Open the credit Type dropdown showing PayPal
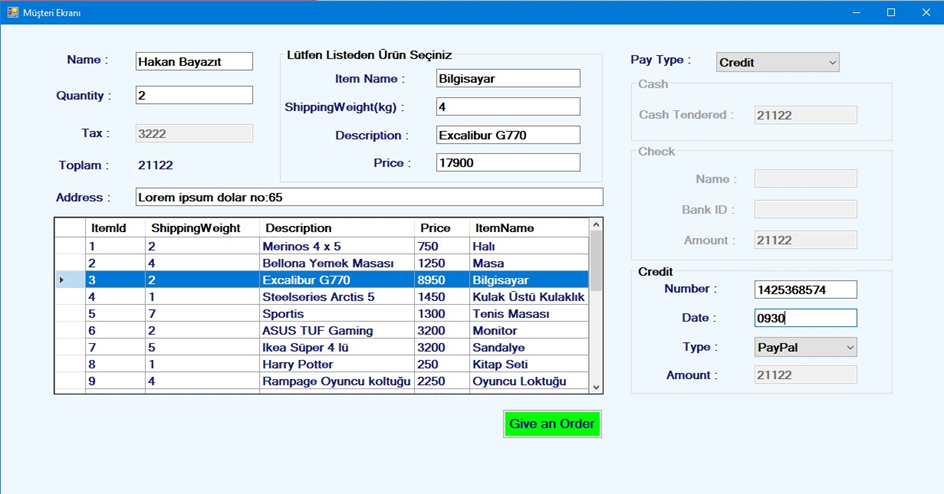This screenshot has width=944, height=494. click(806, 347)
